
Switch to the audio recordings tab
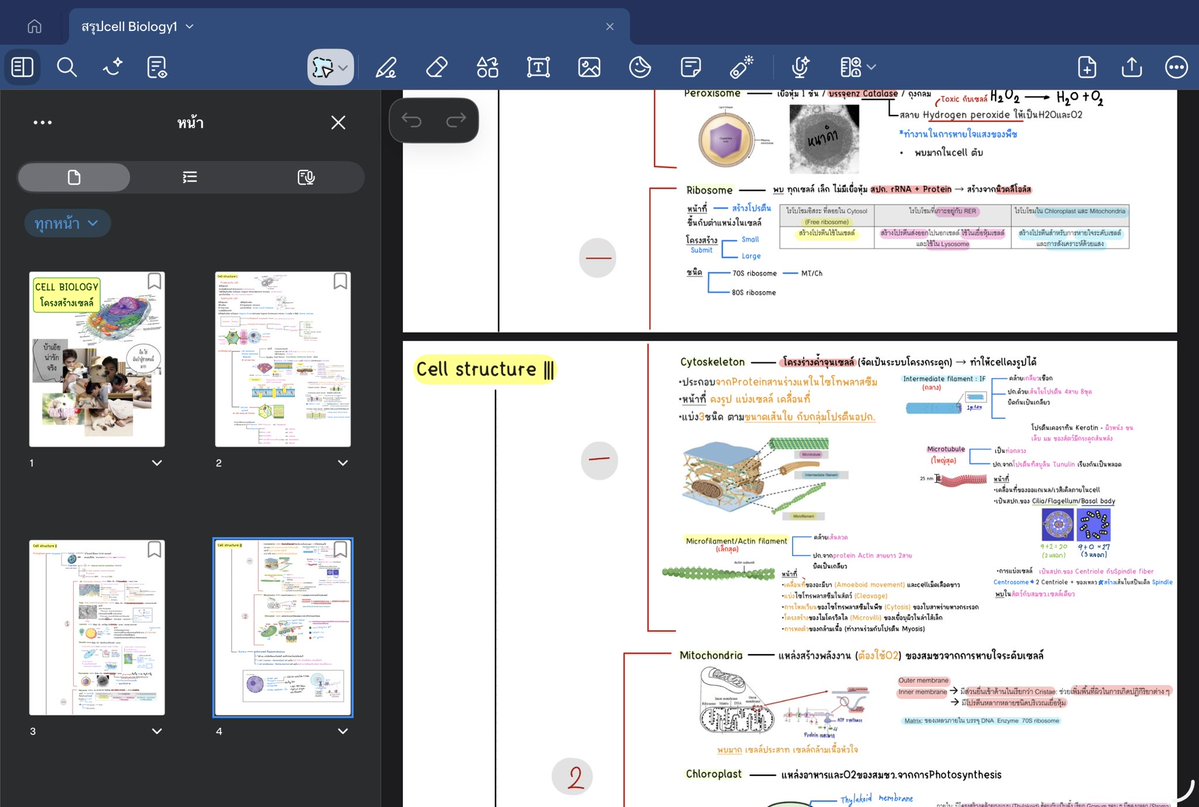pyautogui.click(x=306, y=177)
